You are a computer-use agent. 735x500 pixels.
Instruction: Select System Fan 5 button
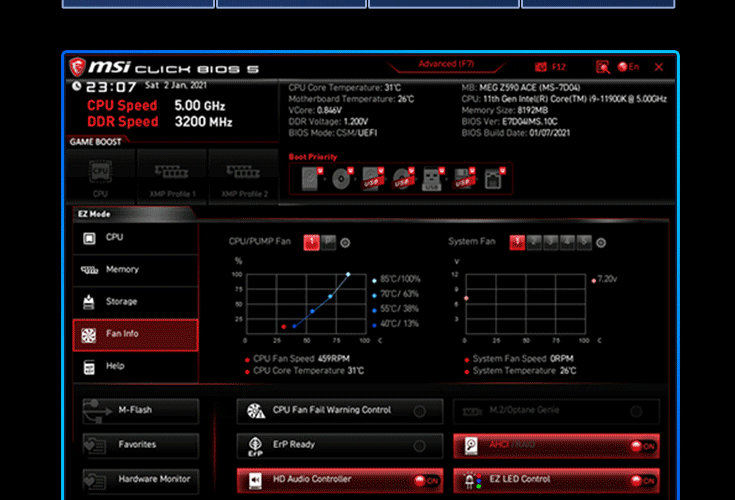click(x=584, y=242)
